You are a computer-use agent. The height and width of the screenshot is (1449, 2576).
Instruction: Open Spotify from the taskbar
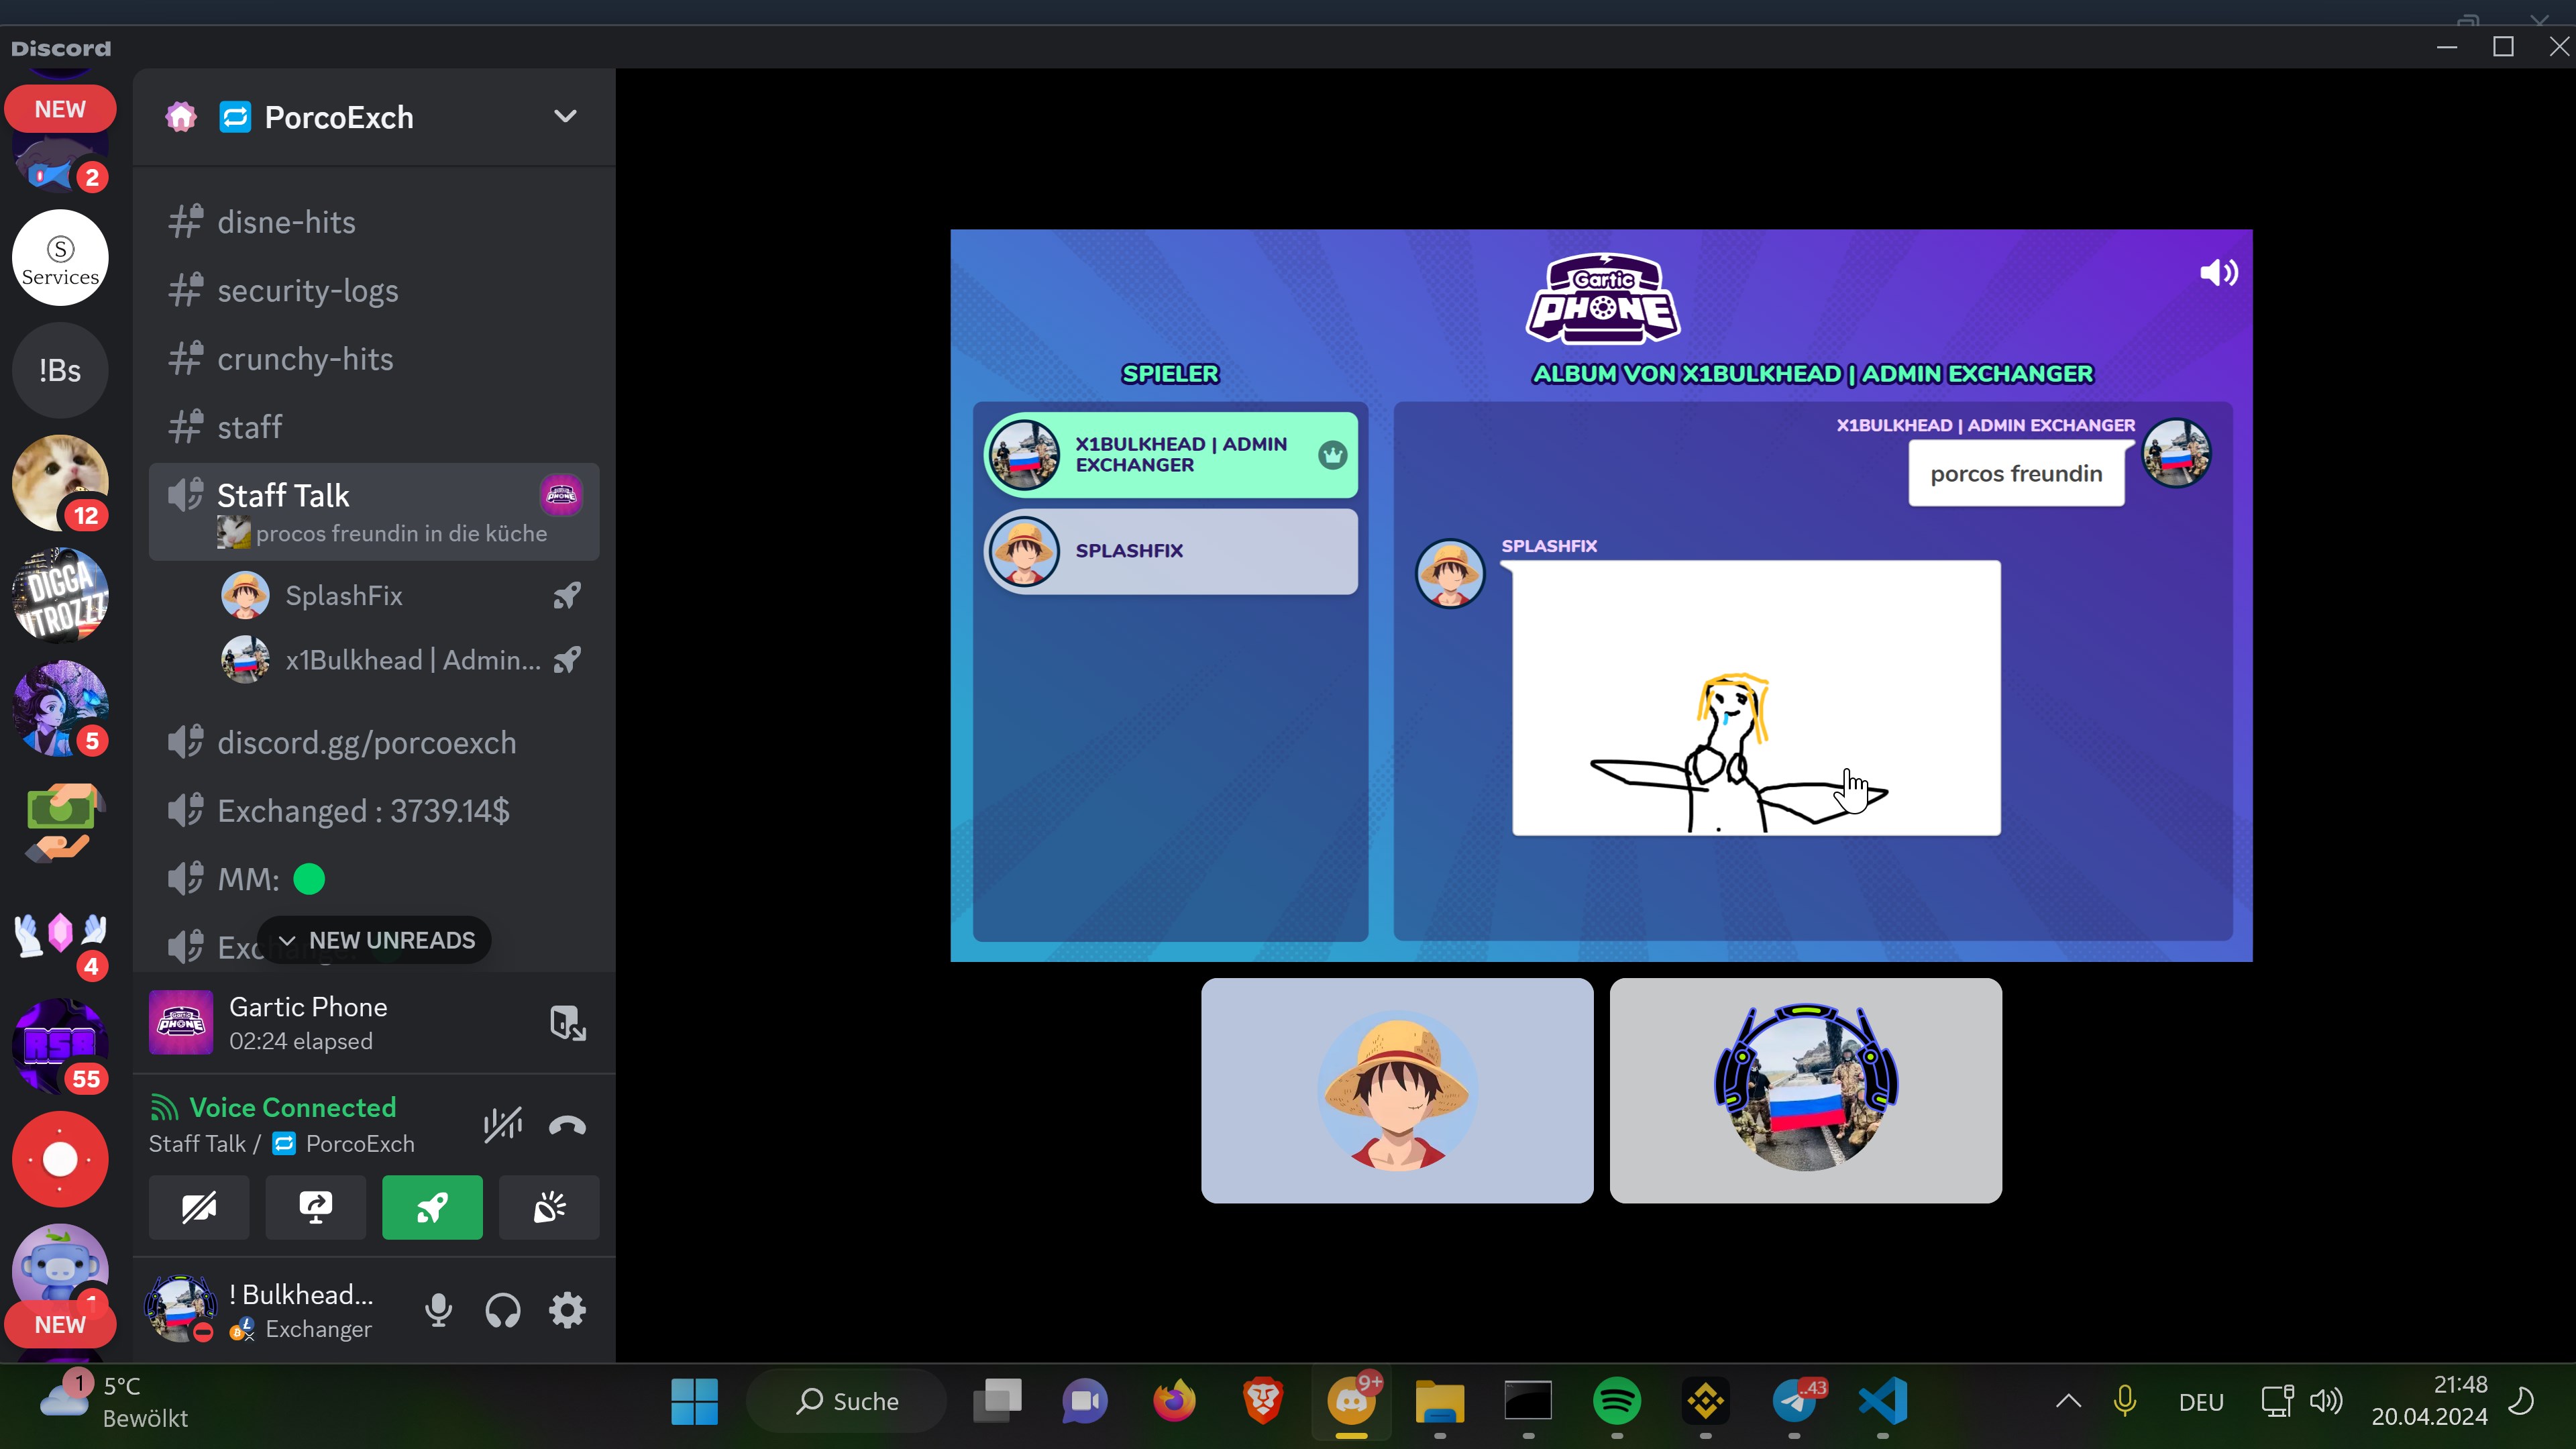coord(1616,1400)
